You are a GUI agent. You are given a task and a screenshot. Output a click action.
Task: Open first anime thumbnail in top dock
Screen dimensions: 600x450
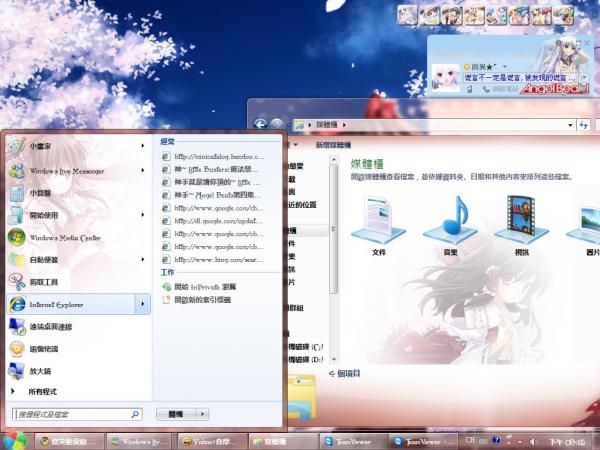407,15
